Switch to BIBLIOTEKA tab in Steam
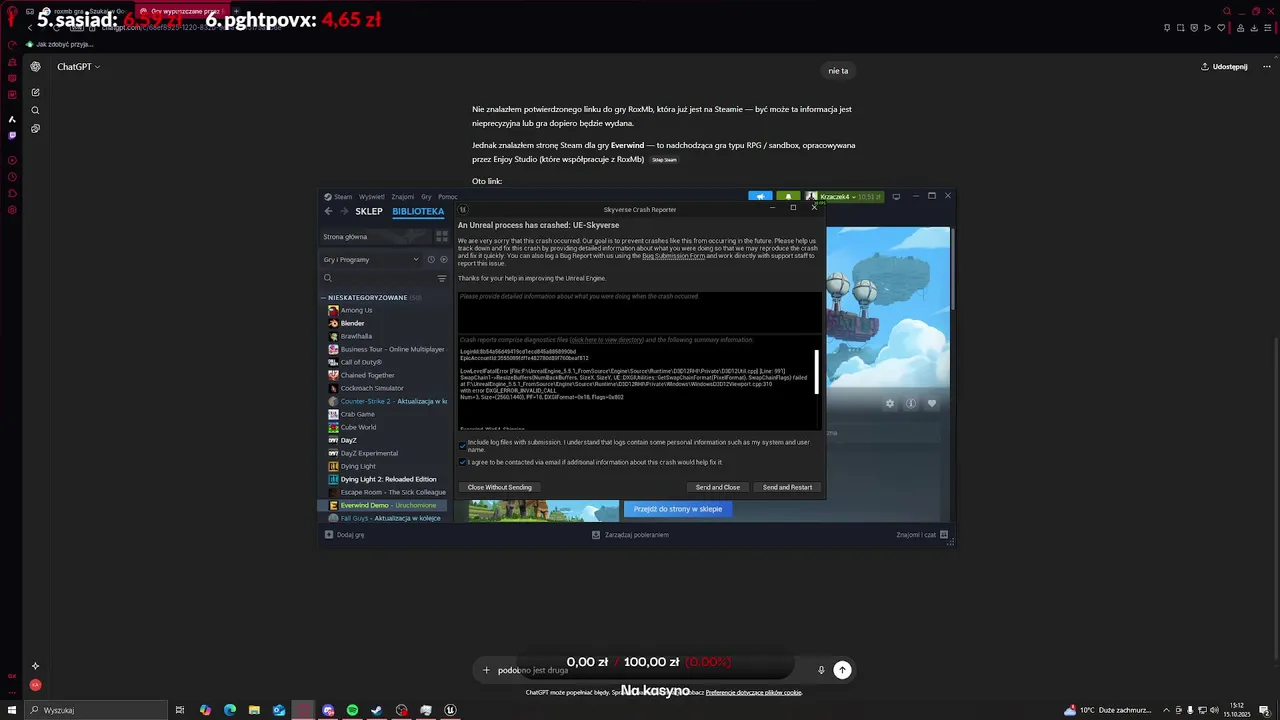Screen dimensions: 1280x720 pos(418,212)
